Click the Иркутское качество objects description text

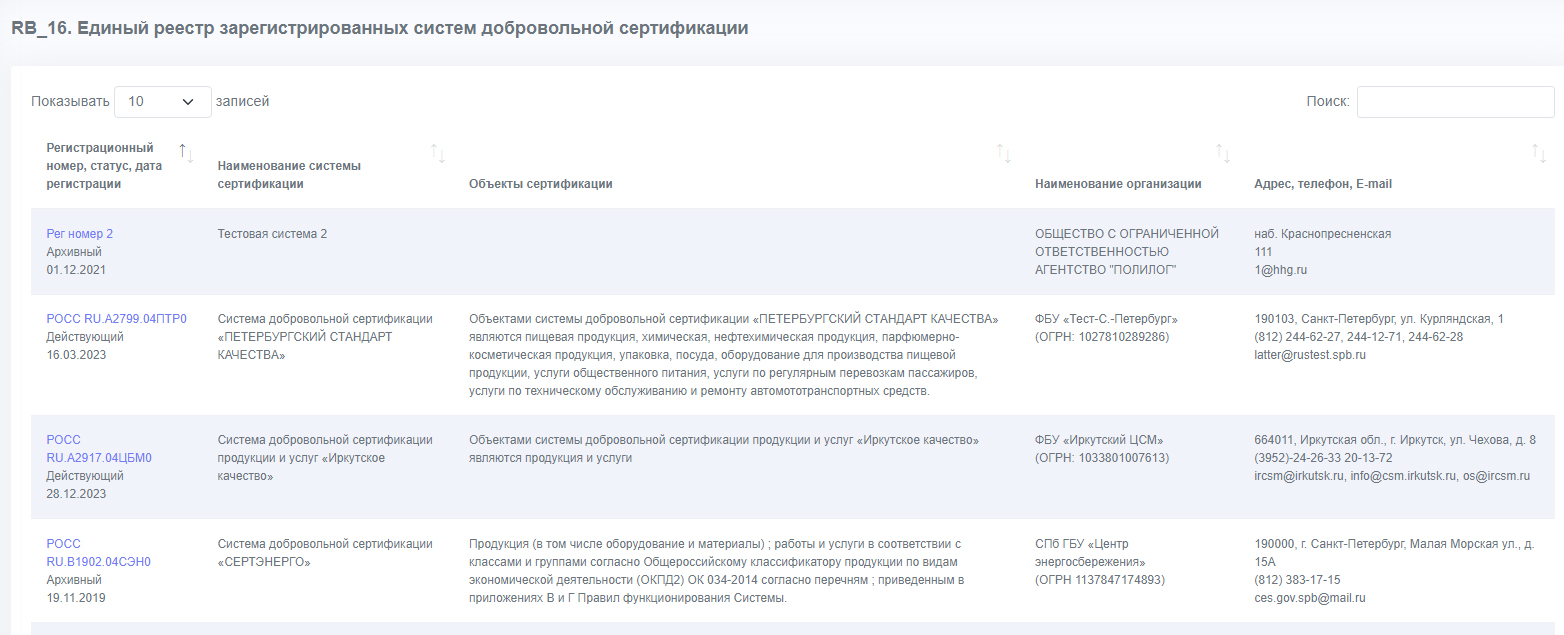click(724, 449)
